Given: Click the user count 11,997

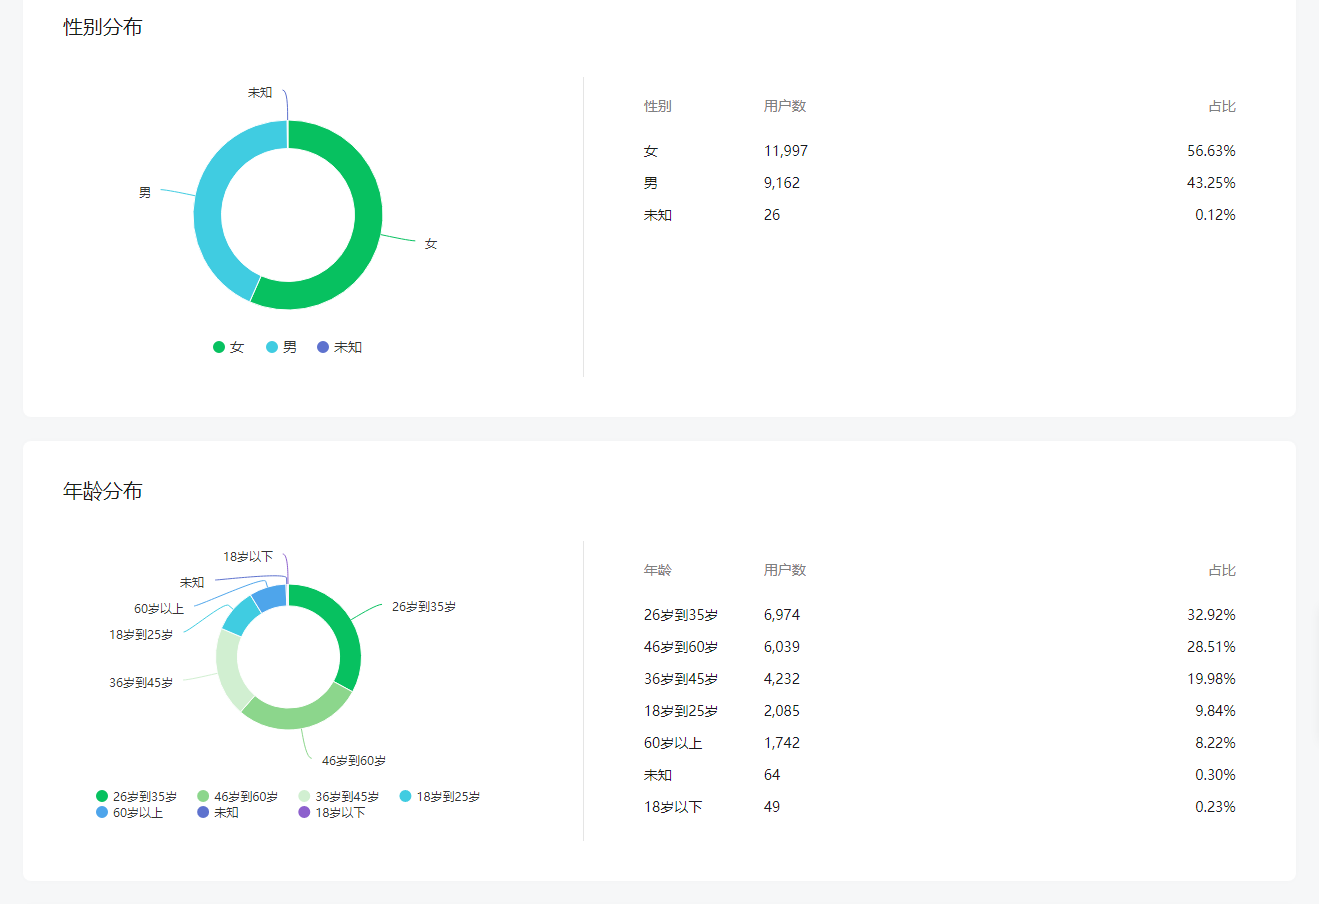Looking at the screenshot, I should coord(786,151).
